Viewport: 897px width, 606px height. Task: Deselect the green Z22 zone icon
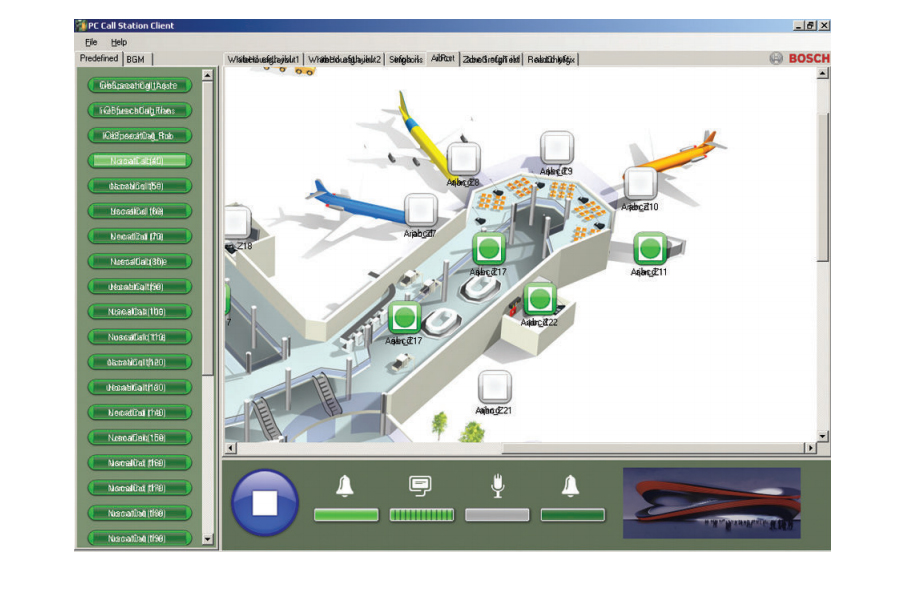pos(539,299)
